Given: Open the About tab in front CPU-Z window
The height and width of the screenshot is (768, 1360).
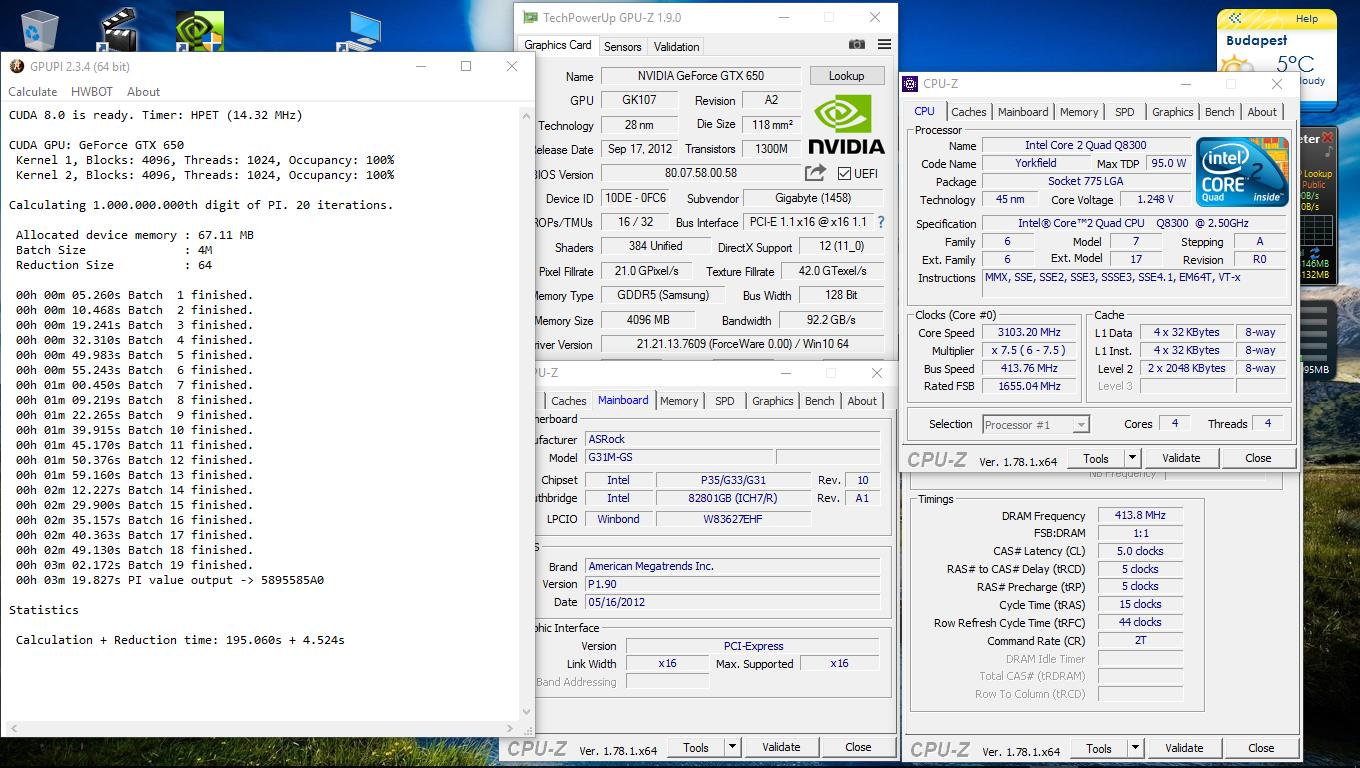Looking at the screenshot, I should (x=1262, y=112).
